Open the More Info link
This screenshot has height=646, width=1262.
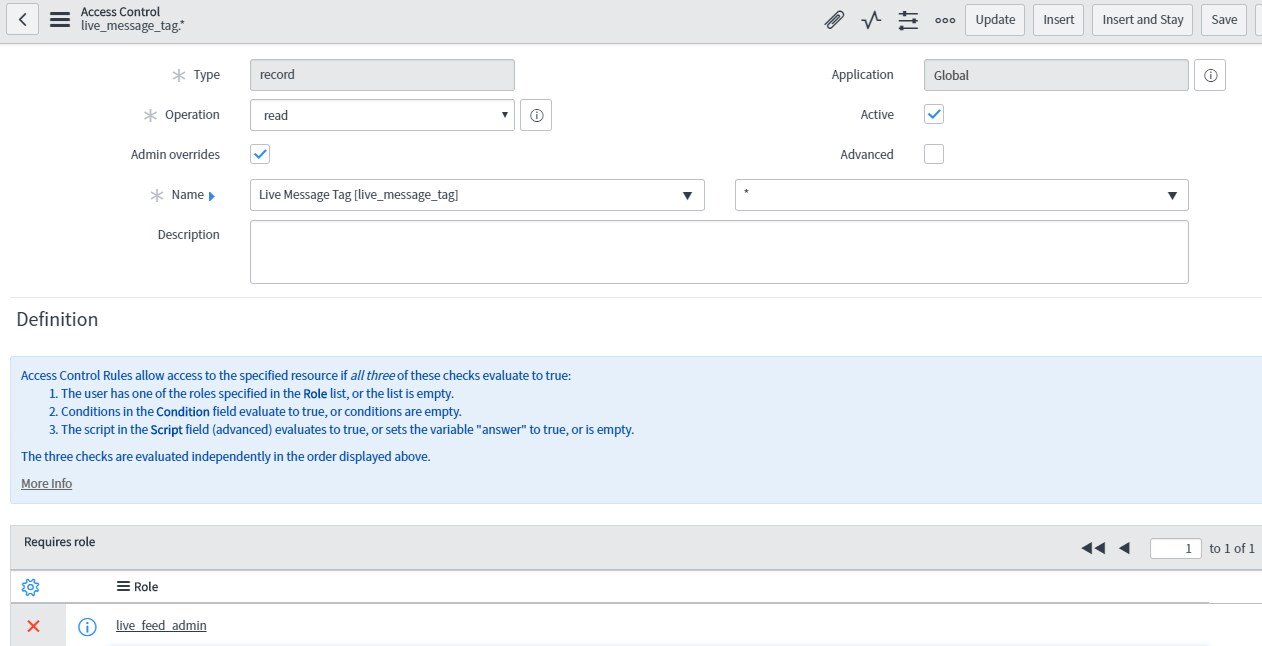tap(47, 484)
